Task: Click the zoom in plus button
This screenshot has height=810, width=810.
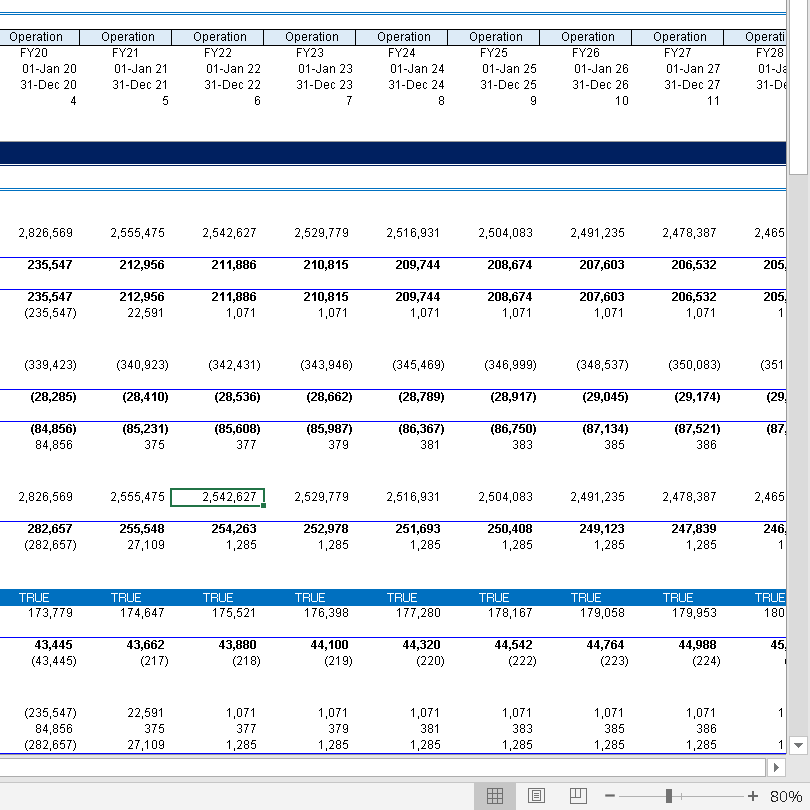Action: (753, 796)
